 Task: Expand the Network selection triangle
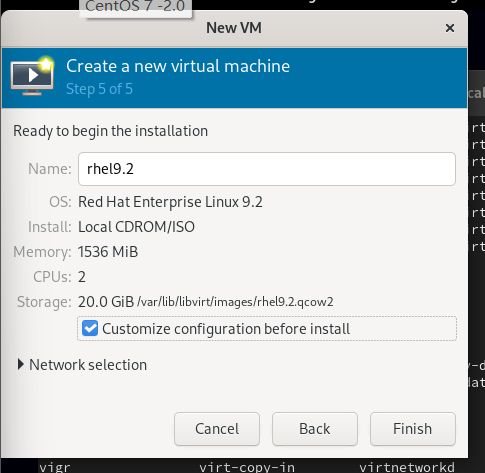(21, 365)
